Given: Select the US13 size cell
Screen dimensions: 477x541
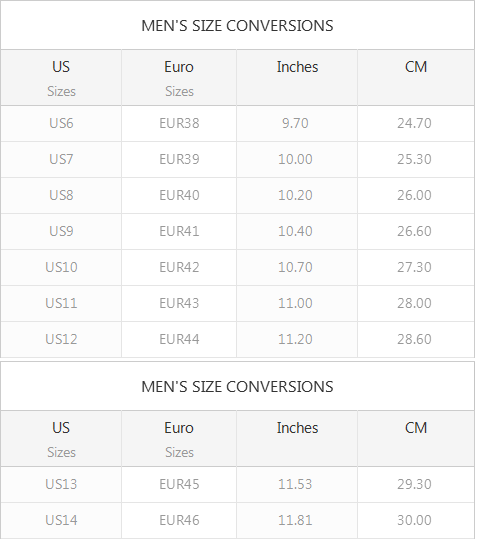Looking at the screenshot, I should coord(61,484).
